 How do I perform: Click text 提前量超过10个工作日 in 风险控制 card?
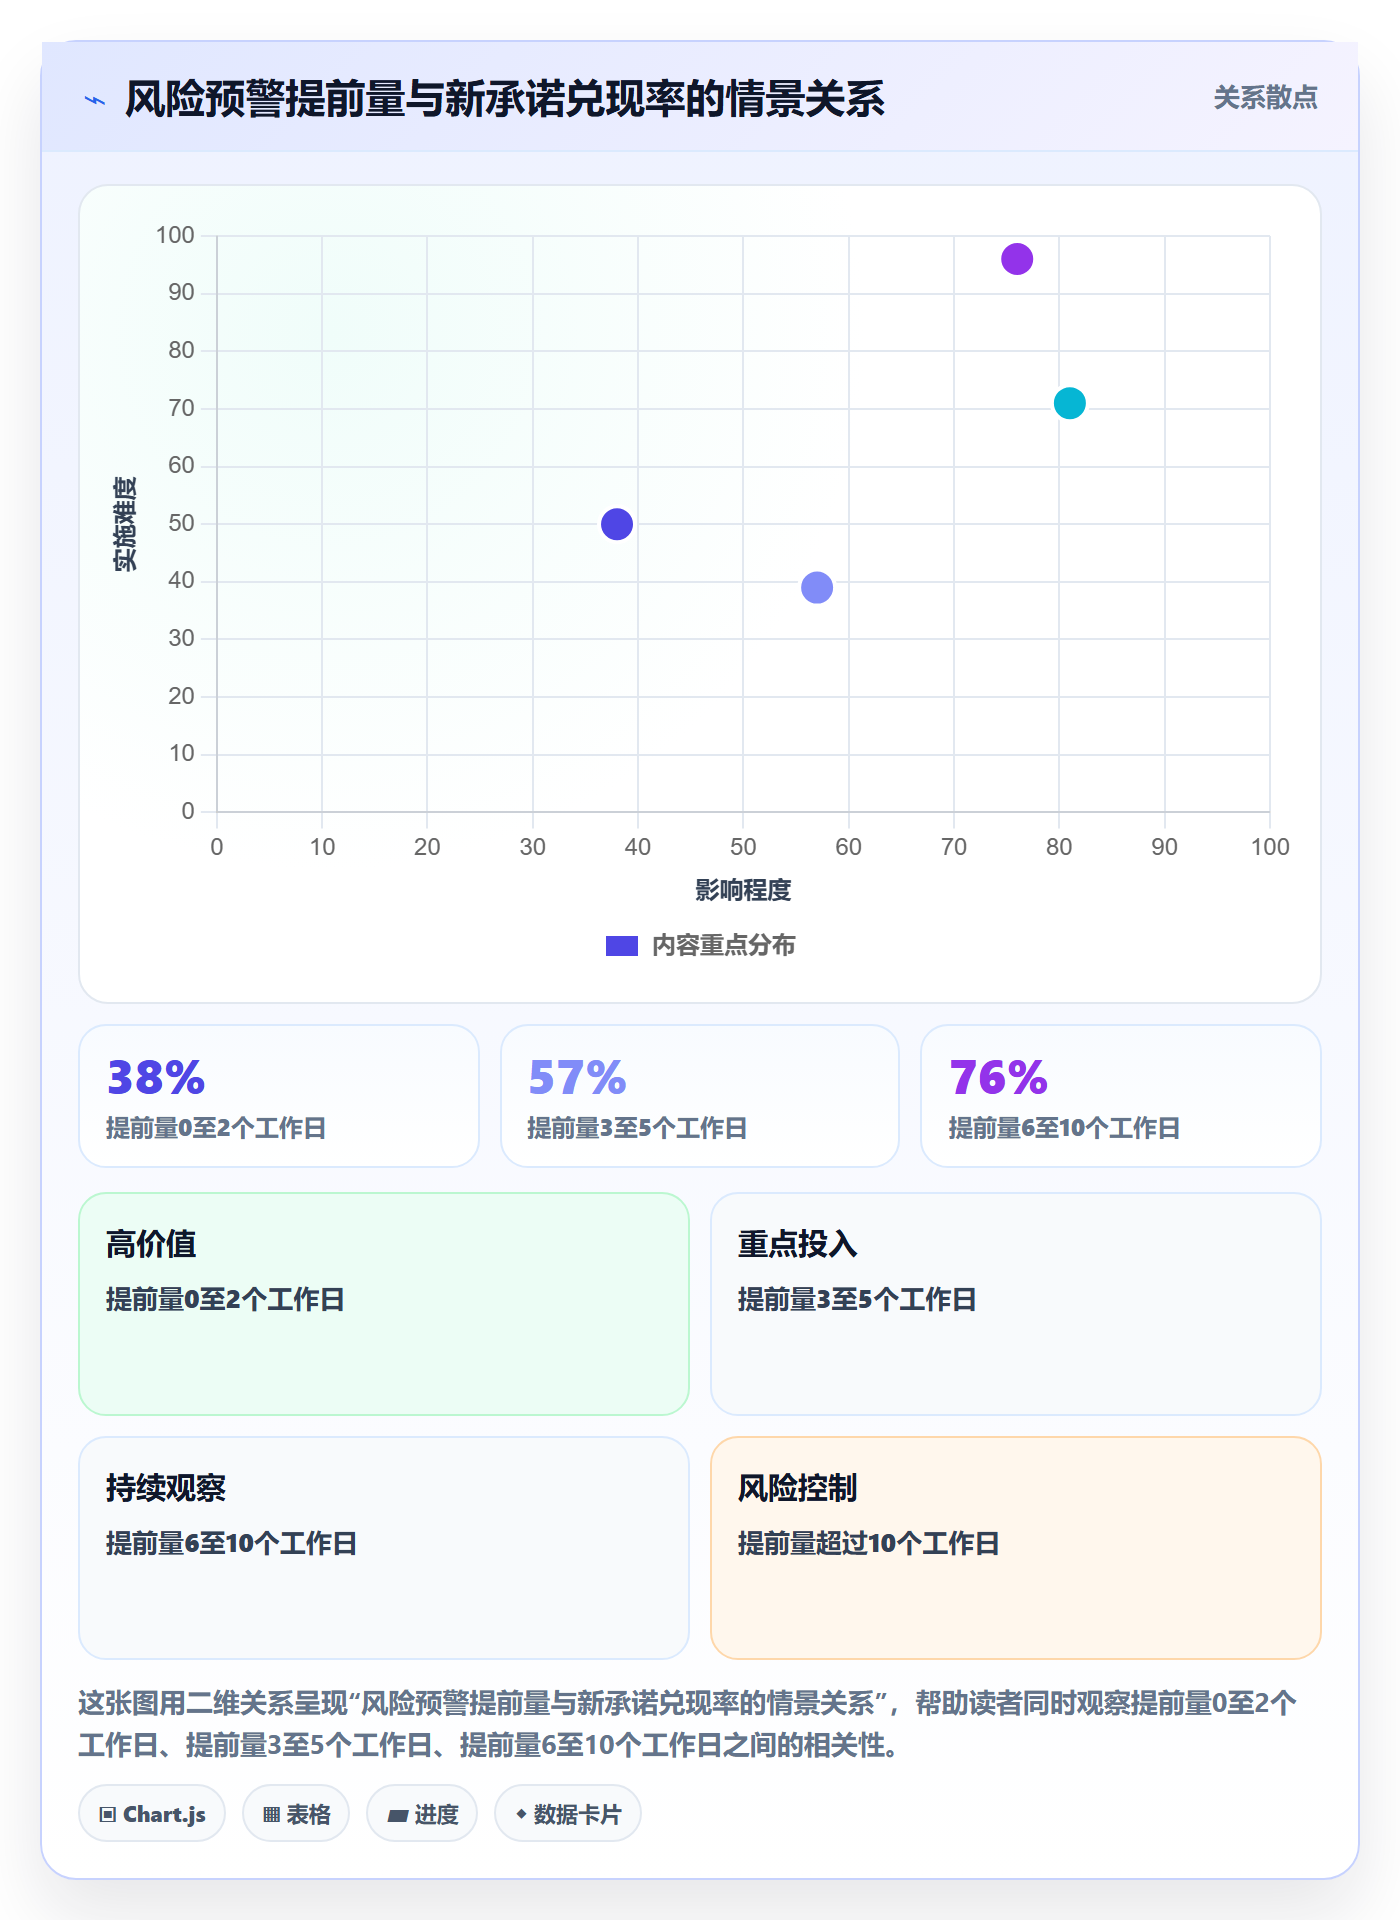868,1544
